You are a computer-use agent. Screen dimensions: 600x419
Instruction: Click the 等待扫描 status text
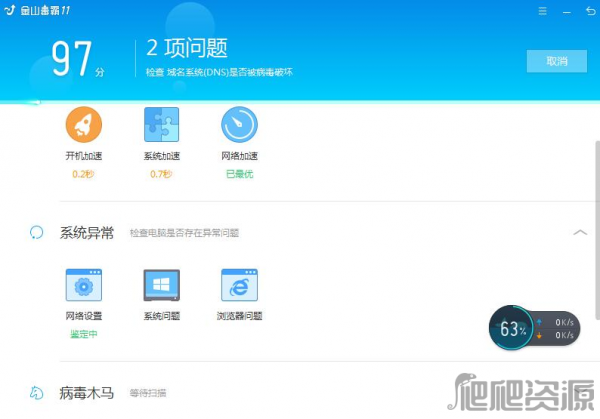click(148, 393)
